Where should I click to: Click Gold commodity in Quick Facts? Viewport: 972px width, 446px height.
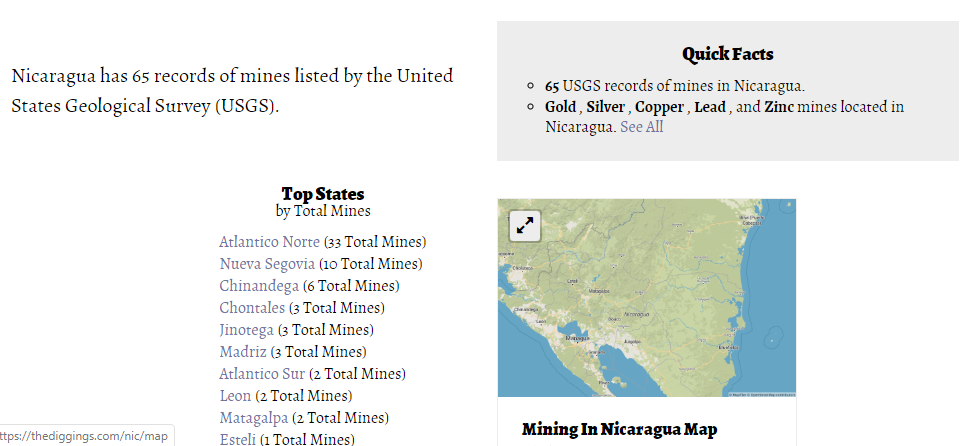click(x=560, y=107)
